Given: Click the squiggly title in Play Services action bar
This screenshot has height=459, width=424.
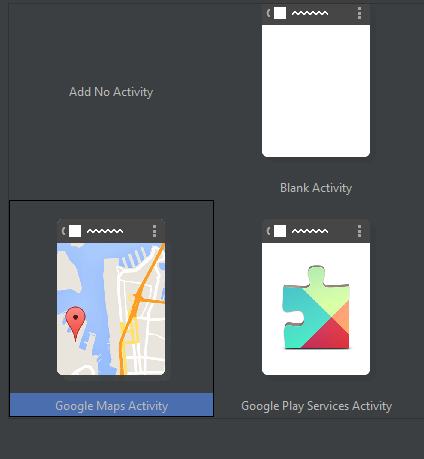Looking at the screenshot, I should click(x=310, y=231).
